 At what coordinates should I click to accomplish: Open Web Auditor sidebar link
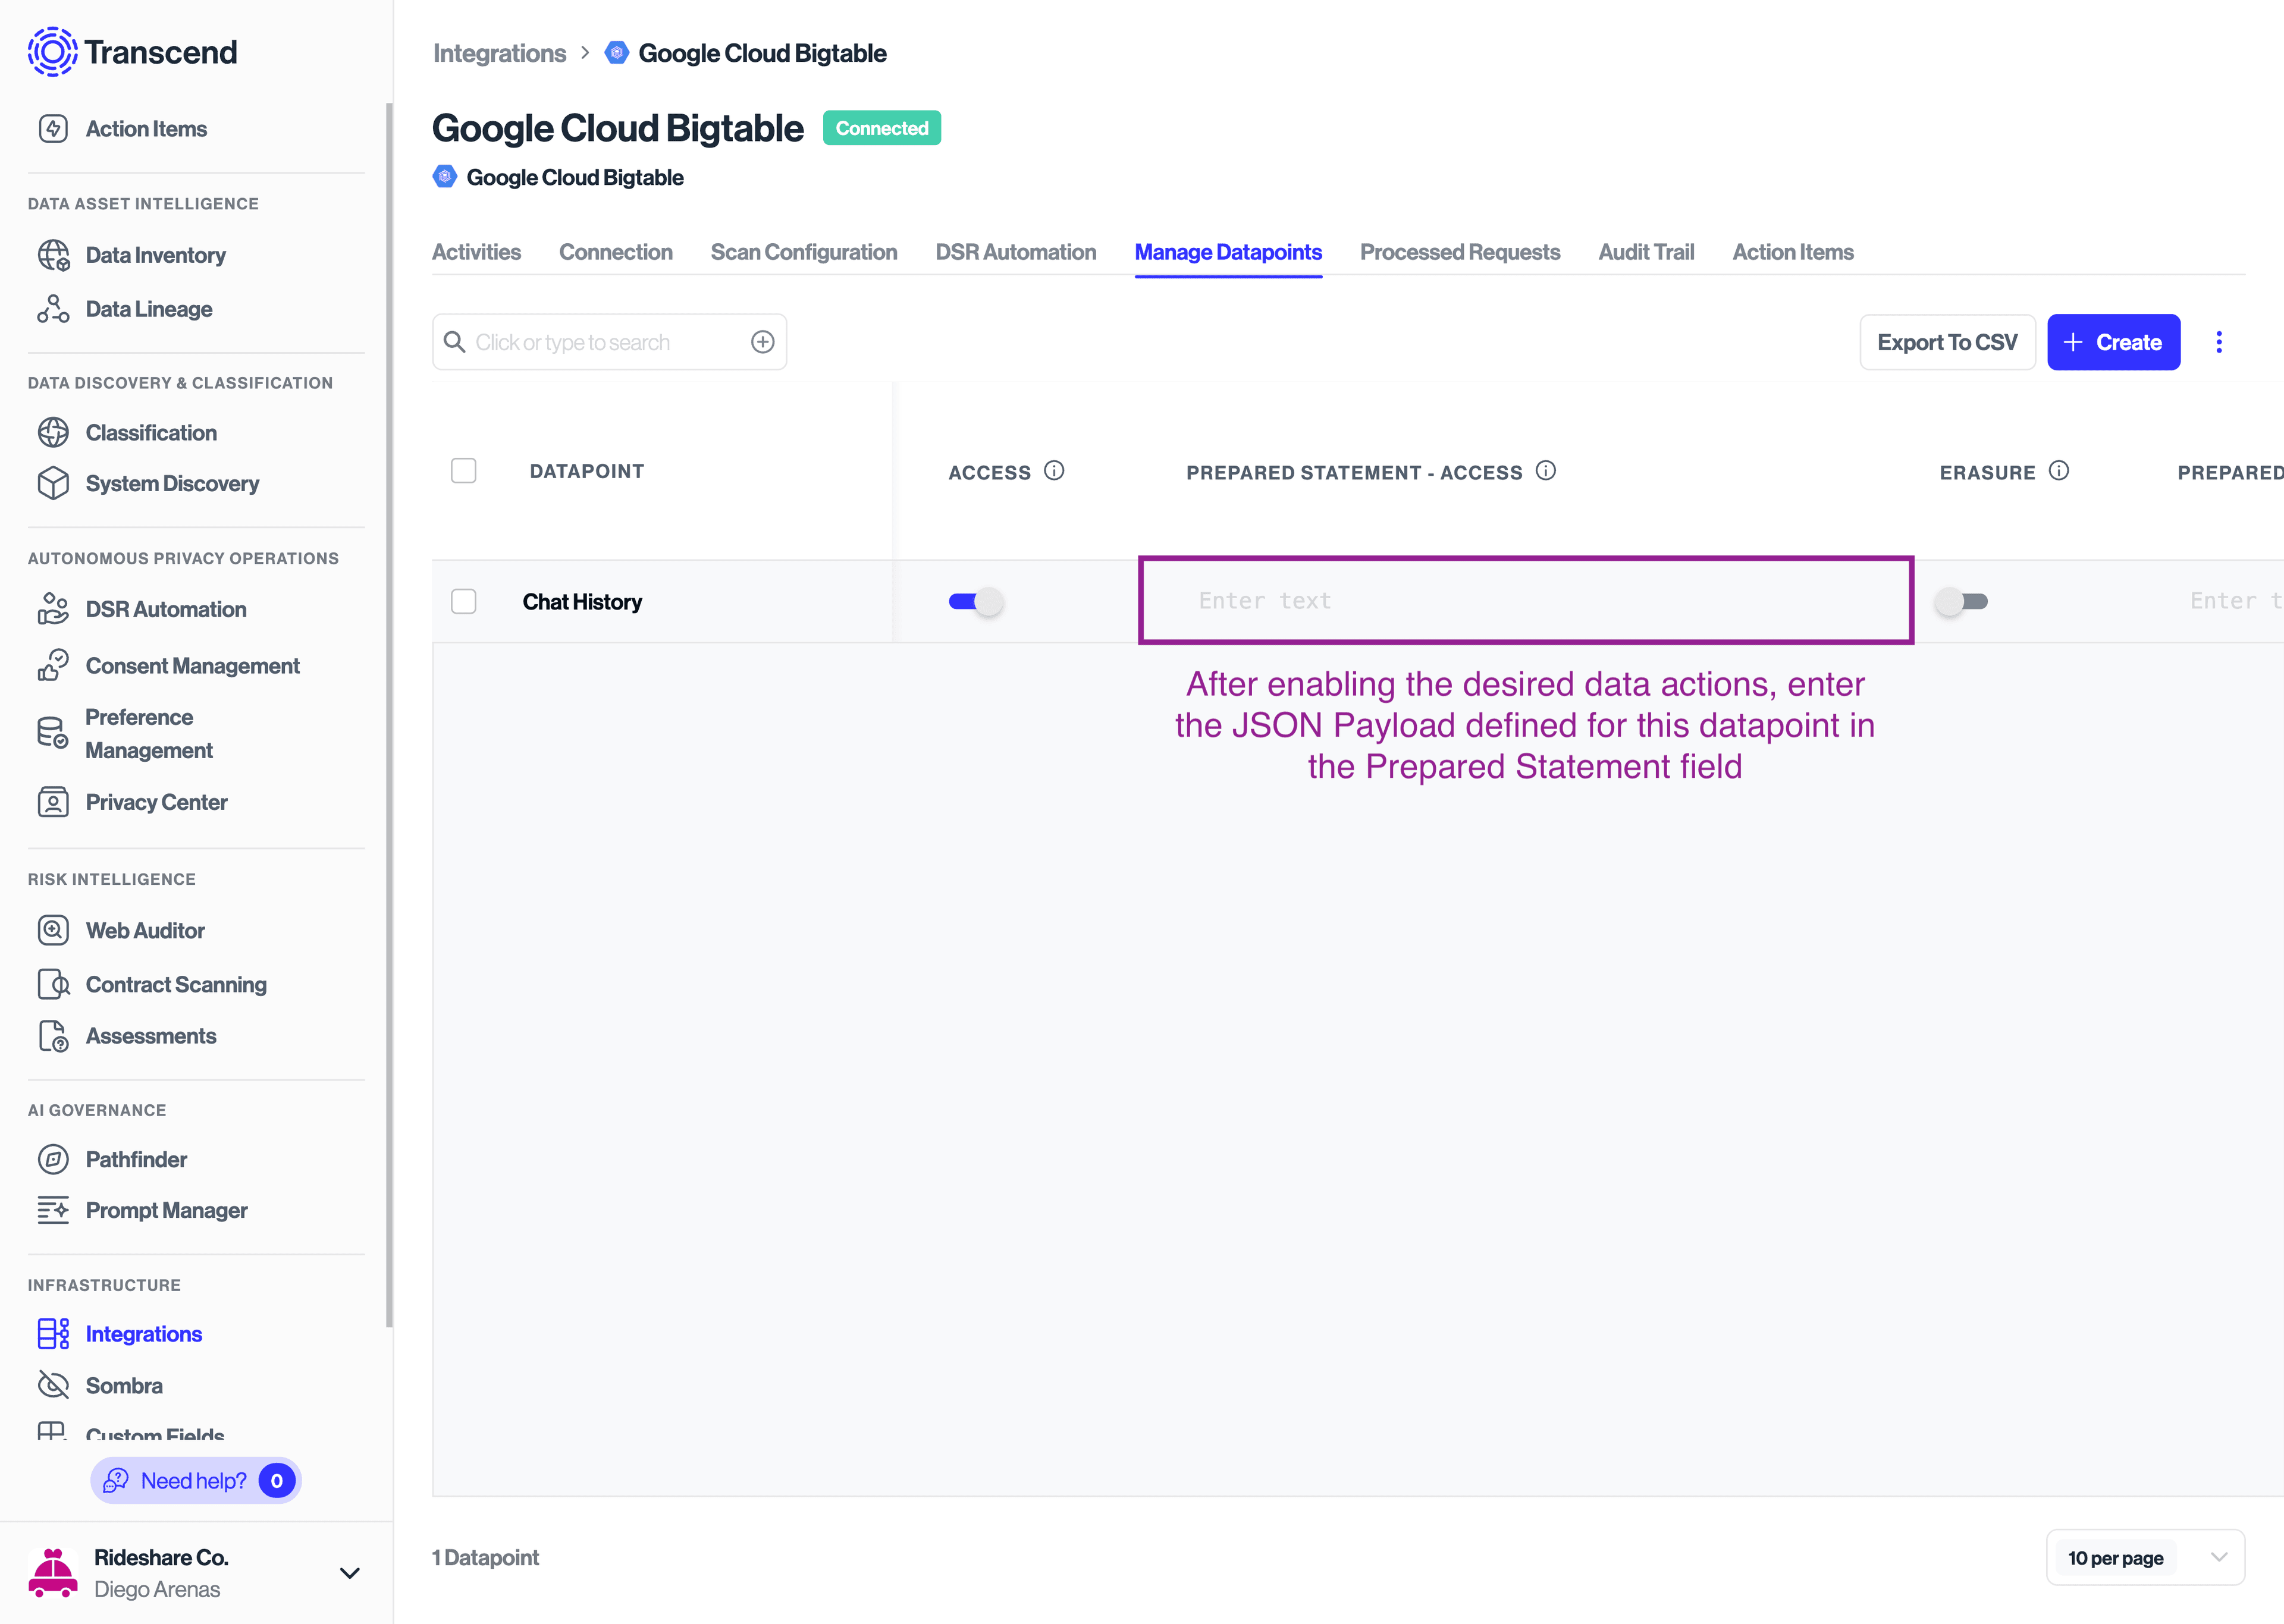(145, 930)
